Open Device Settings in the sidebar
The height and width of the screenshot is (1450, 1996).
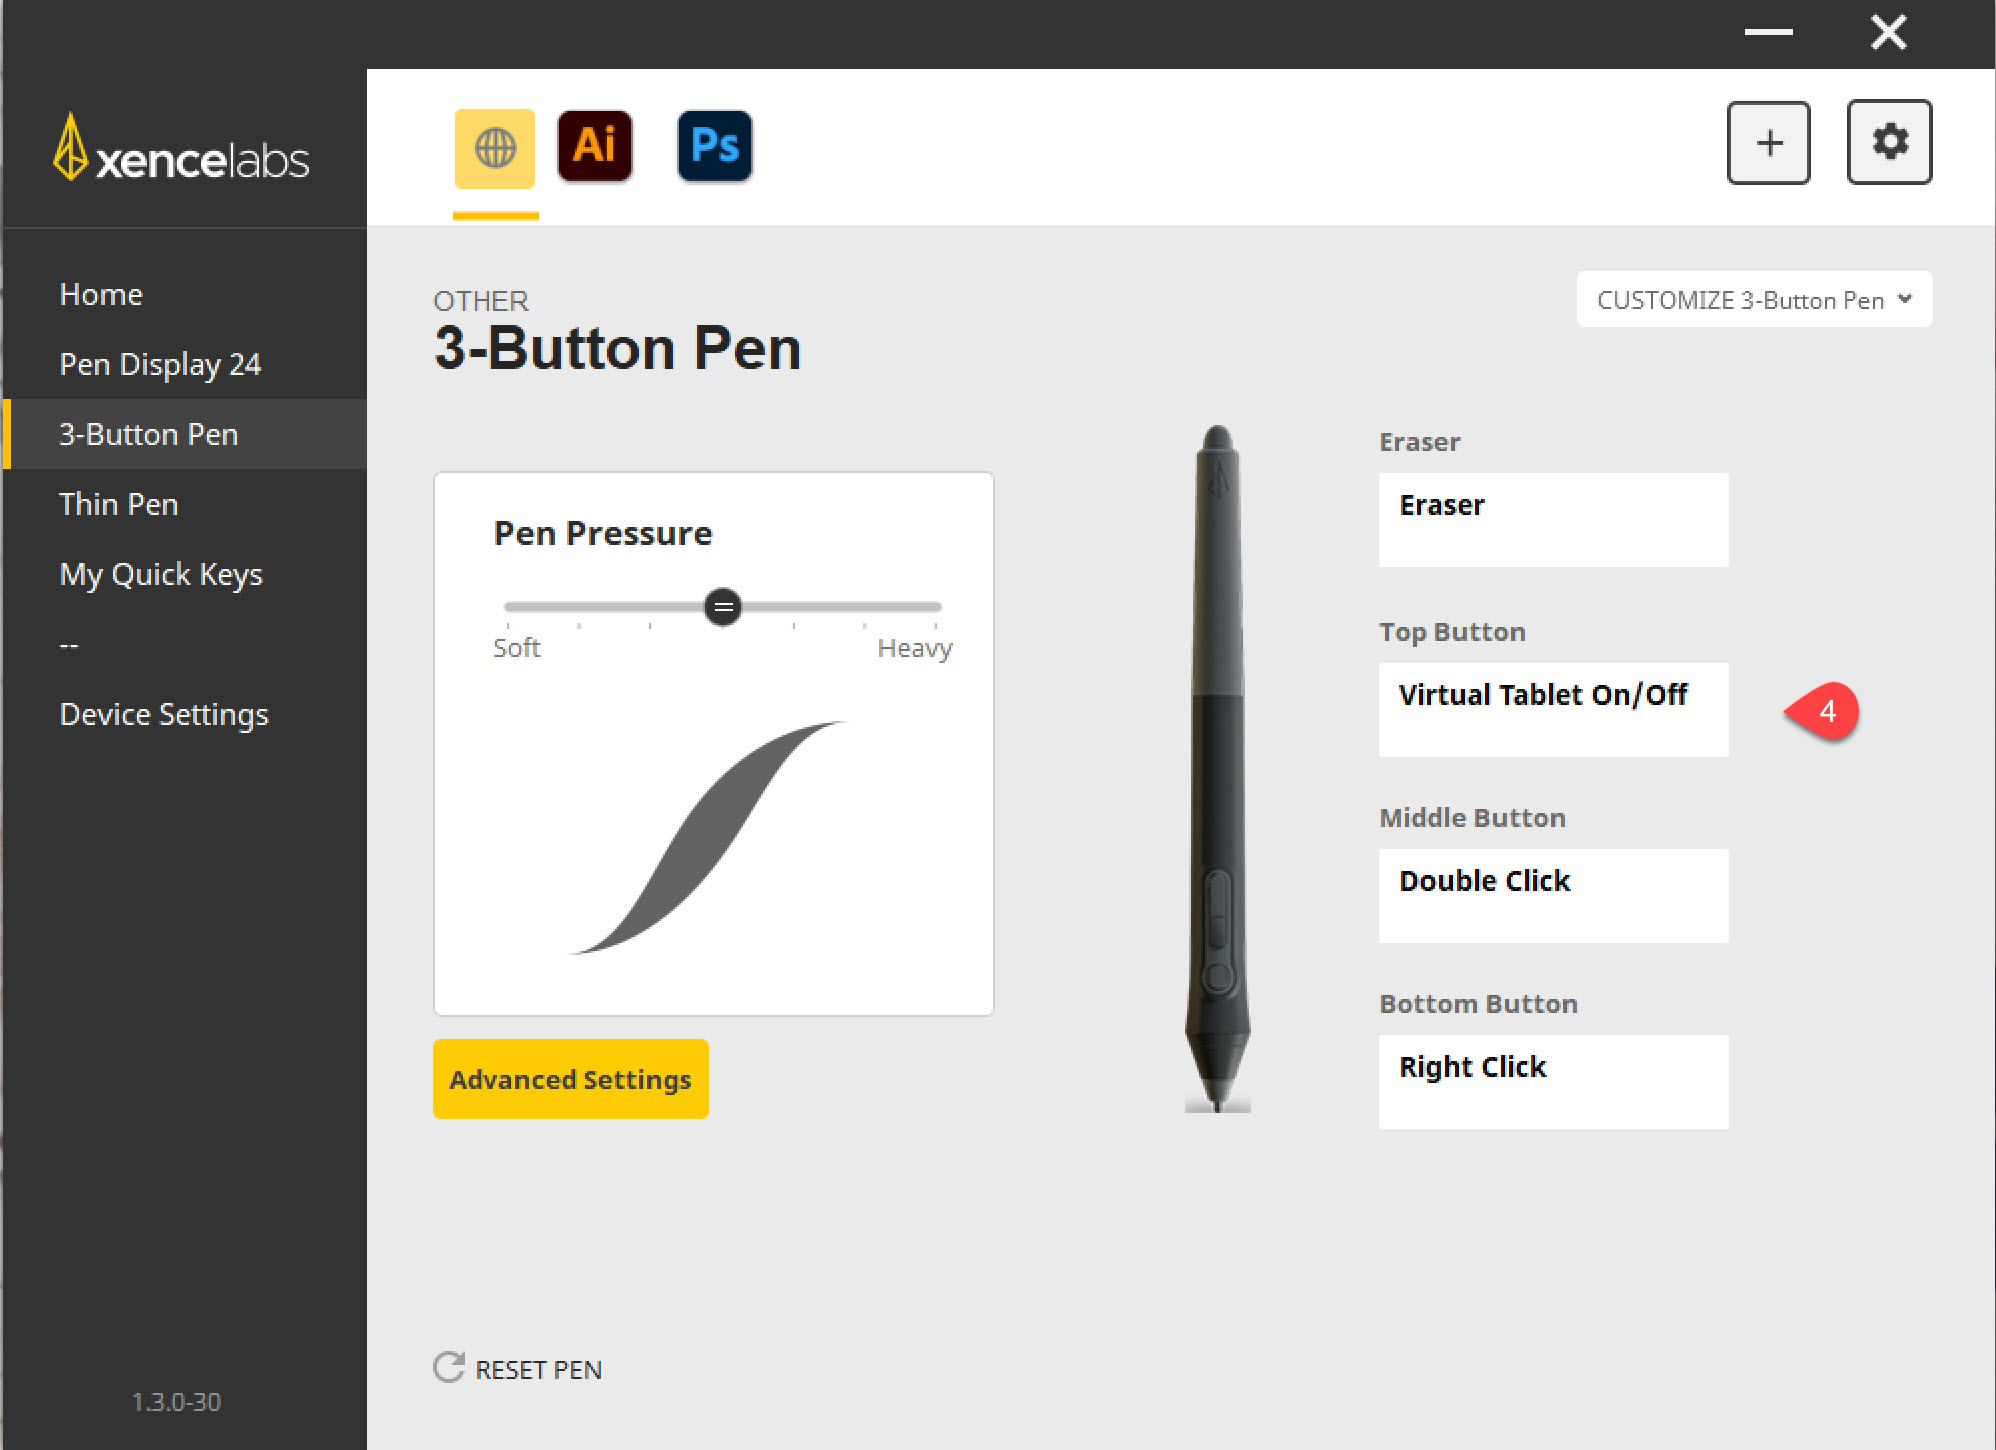(164, 714)
